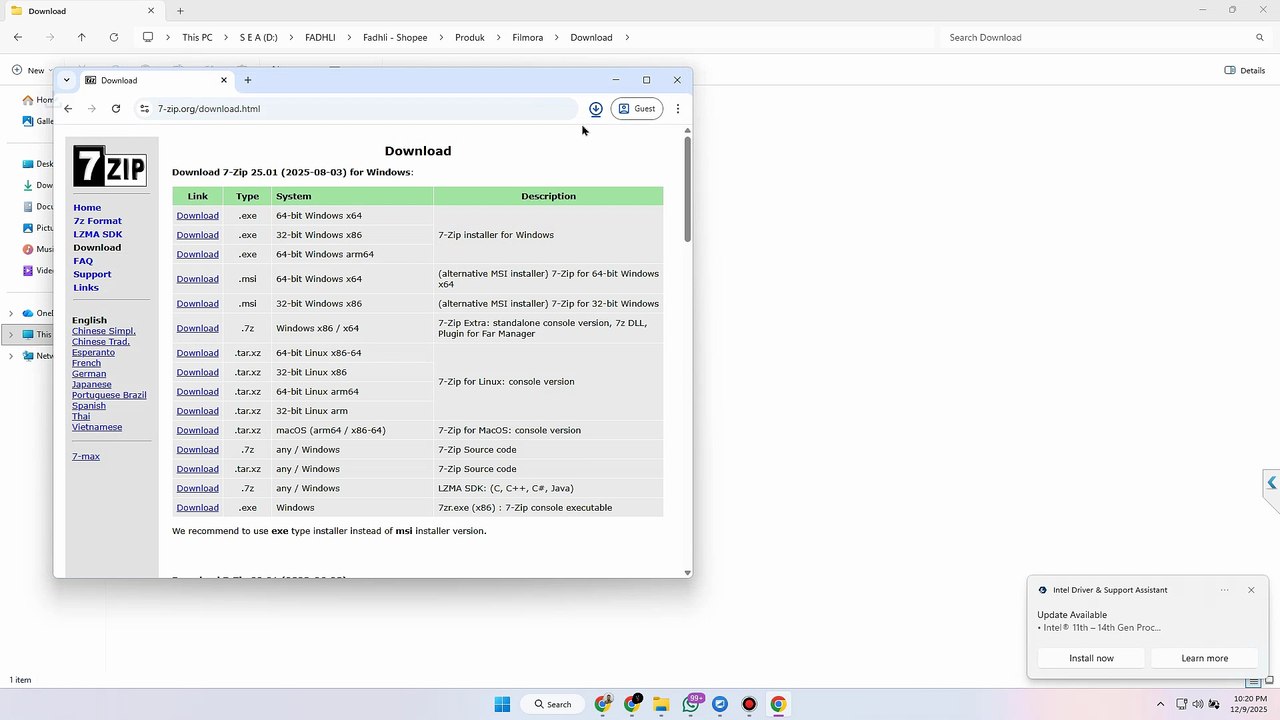
Task: Download the 64-bit x64 .msi installer
Action: coord(197,279)
